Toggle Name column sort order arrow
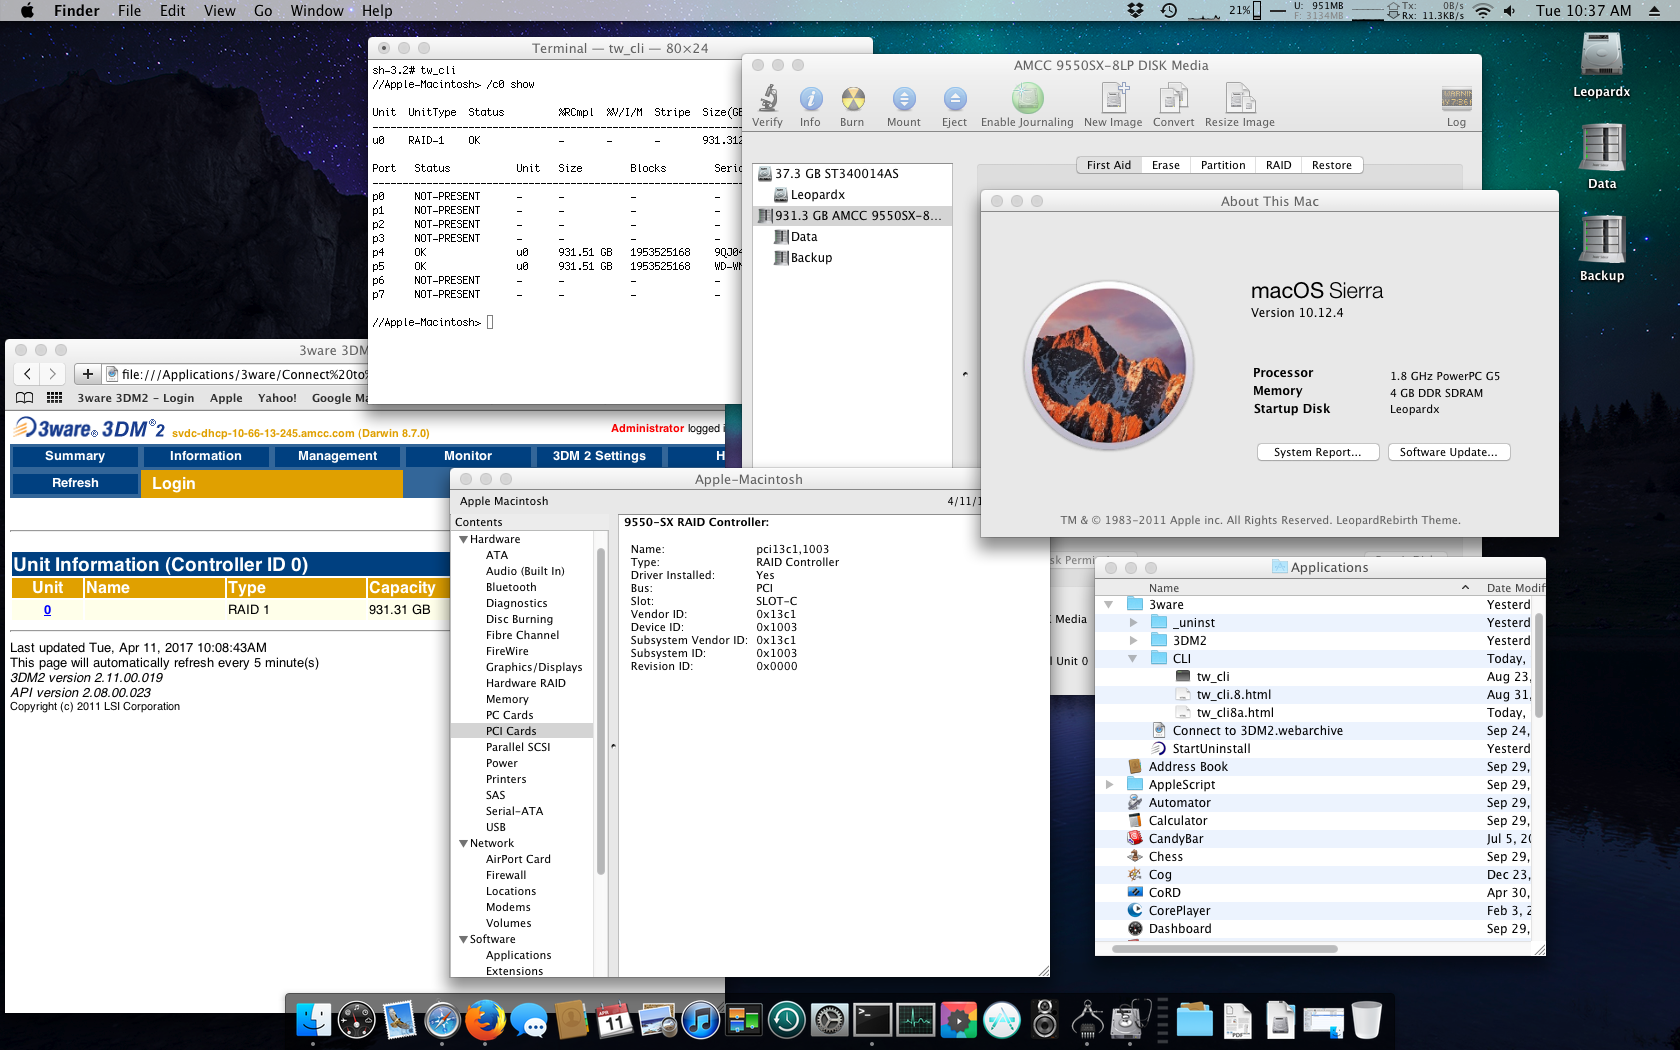Image resolution: width=1680 pixels, height=1050 pixels. [1465, 588]
